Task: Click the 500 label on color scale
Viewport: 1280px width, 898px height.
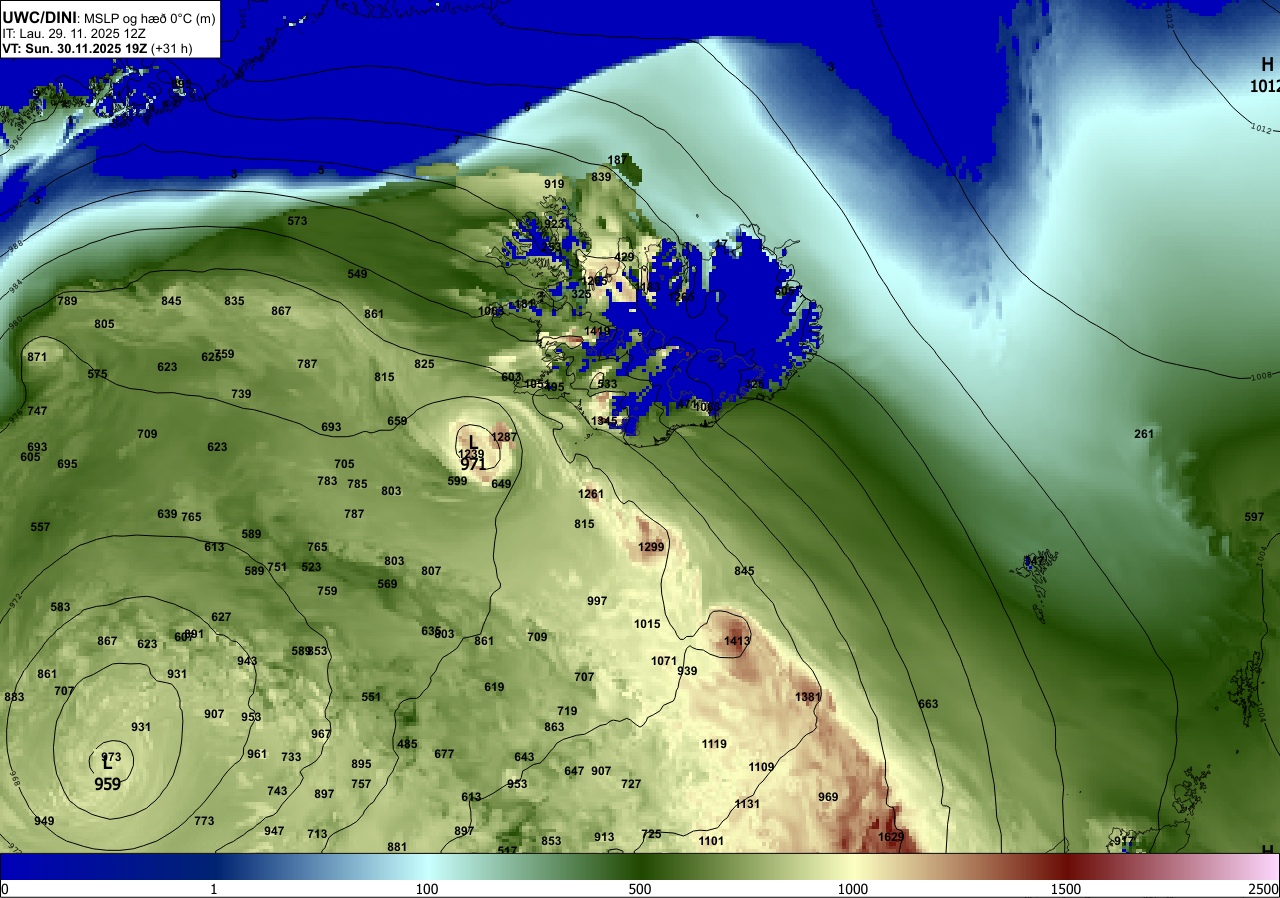Action: 640,889
